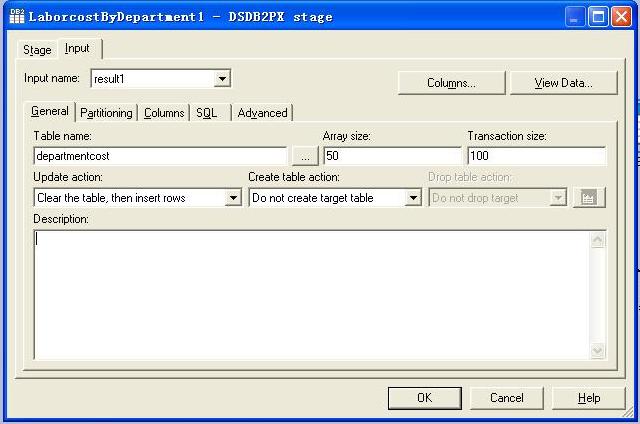
Task: Open View Data...
Action: point(563,83)
